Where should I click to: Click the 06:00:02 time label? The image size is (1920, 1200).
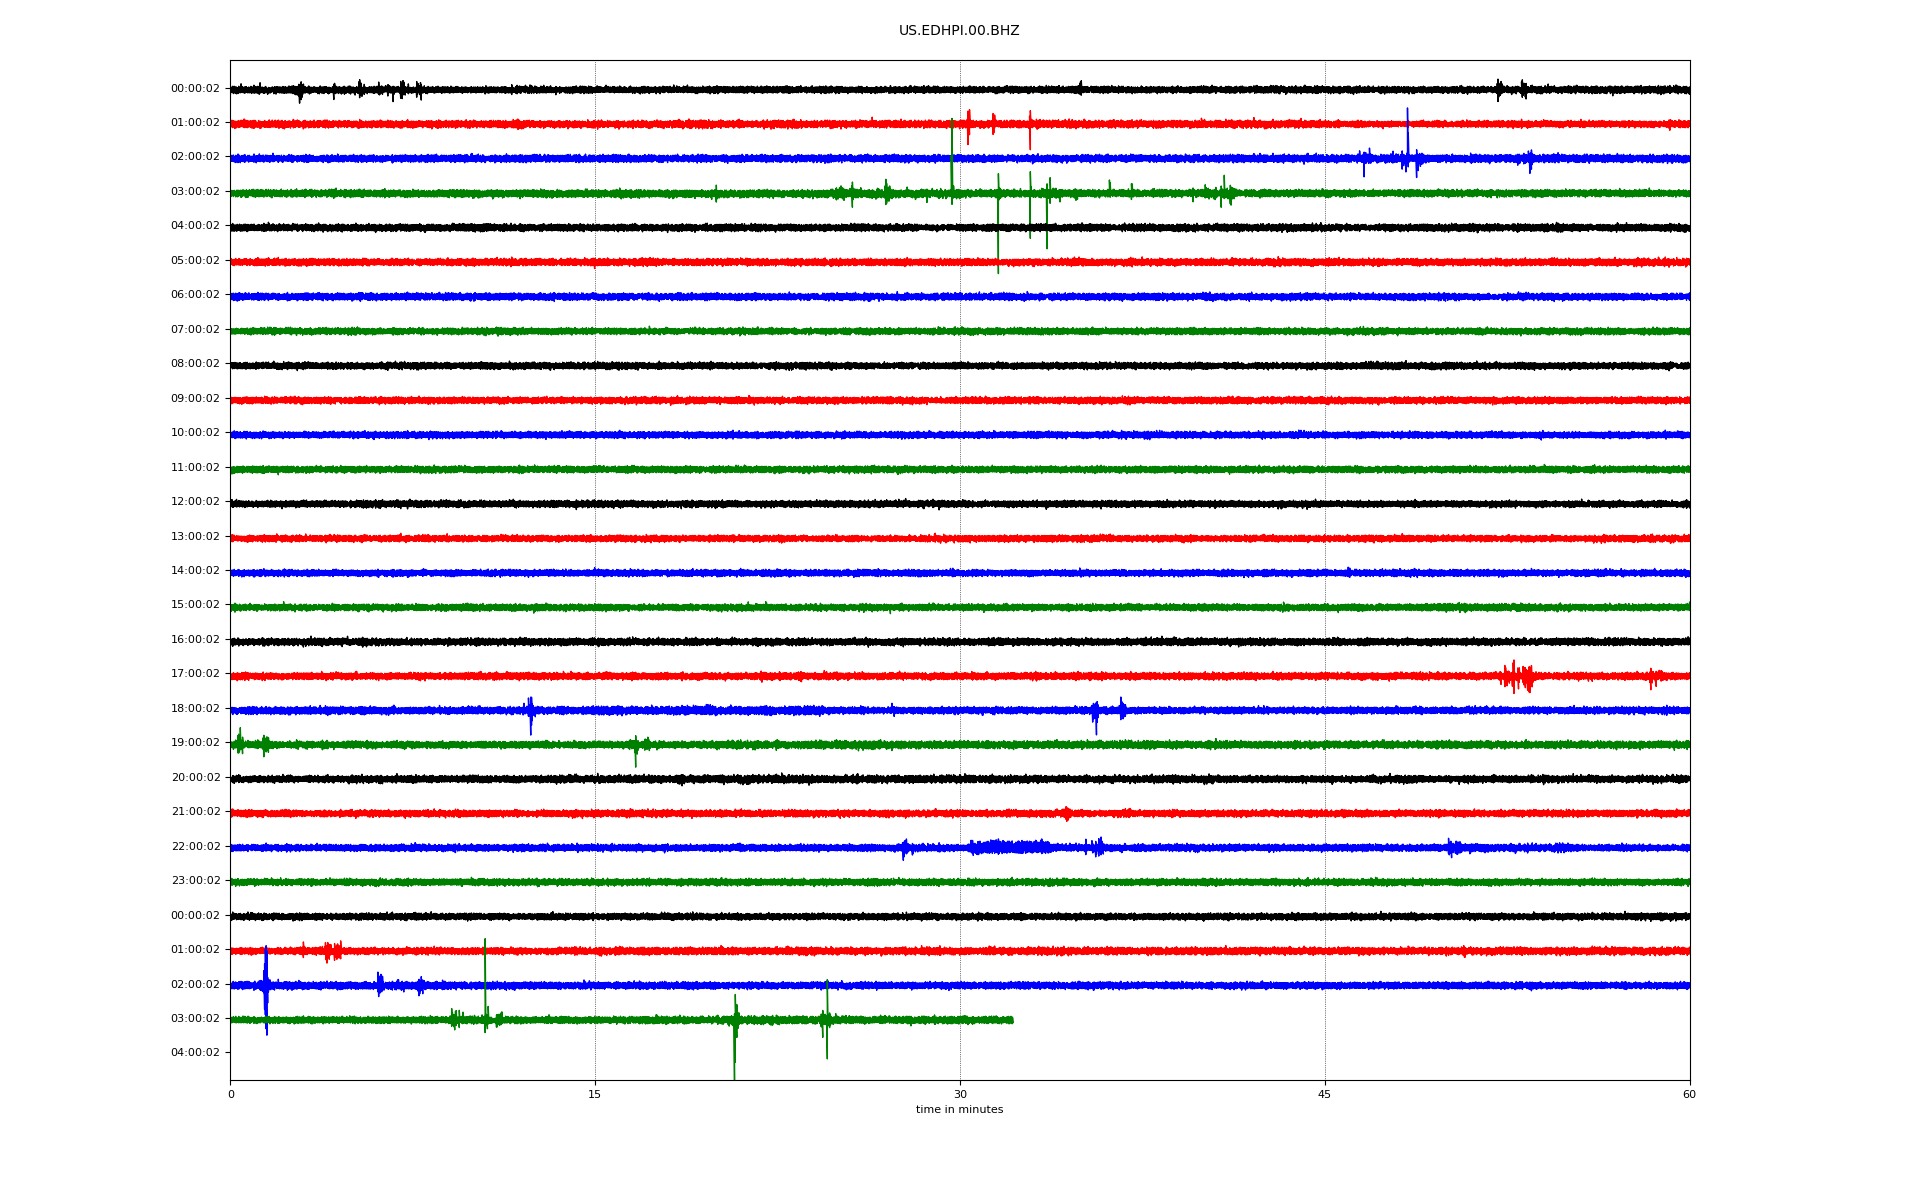tap(195, 295)
